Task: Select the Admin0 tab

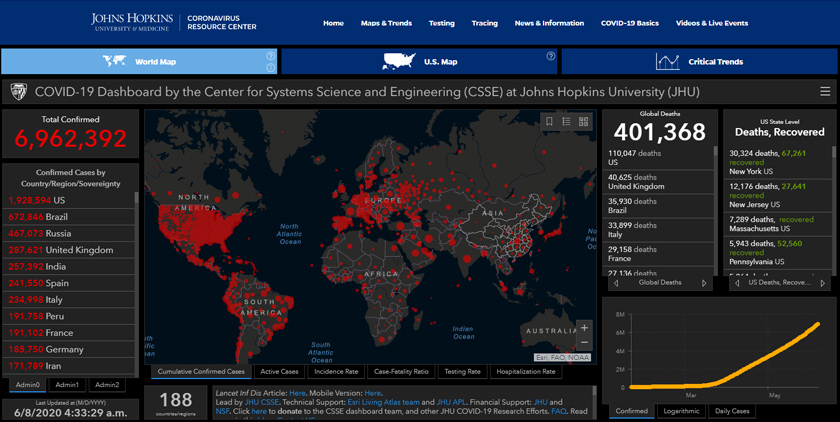Action: click(27, 385)
